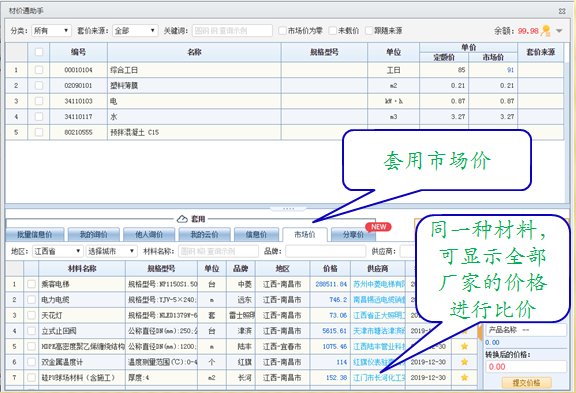
Task: Expand the arrow menu beside the balance avatar
Action: (x=559, y=31)
